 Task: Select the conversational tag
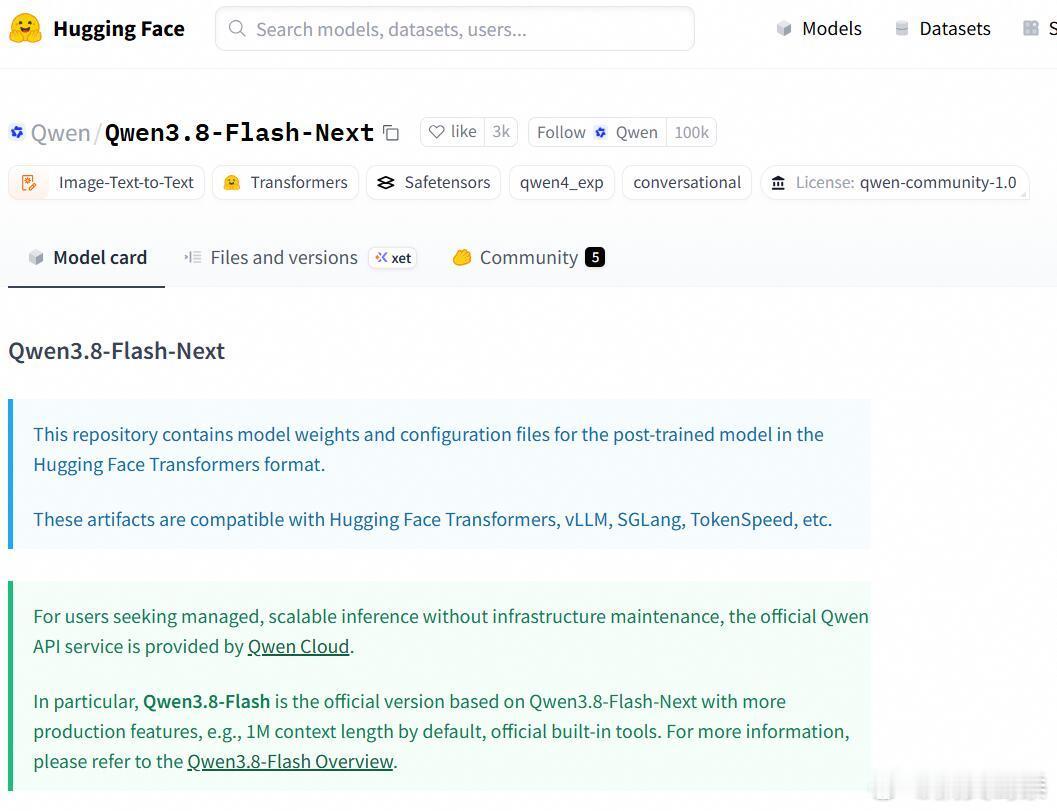coord(687,183)
